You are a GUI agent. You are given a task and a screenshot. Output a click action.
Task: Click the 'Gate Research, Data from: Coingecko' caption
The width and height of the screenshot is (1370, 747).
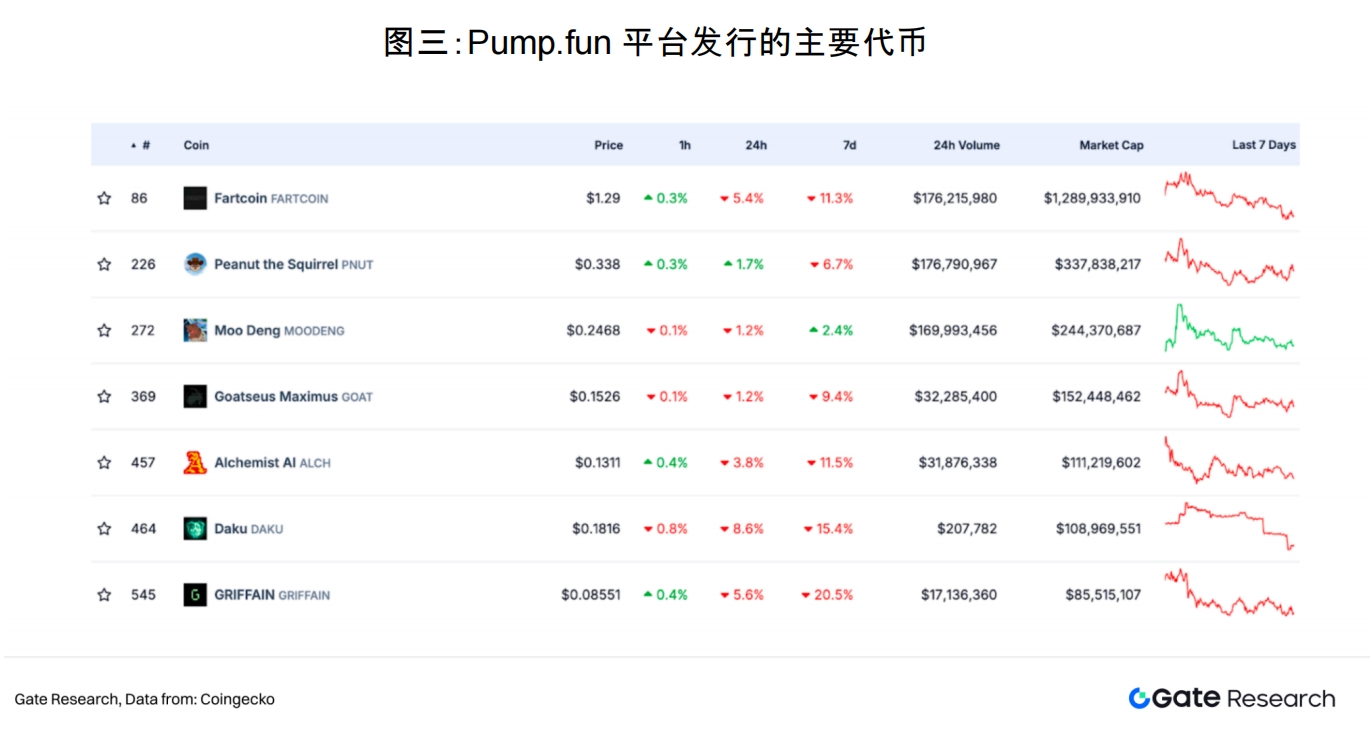pos(145,699)
